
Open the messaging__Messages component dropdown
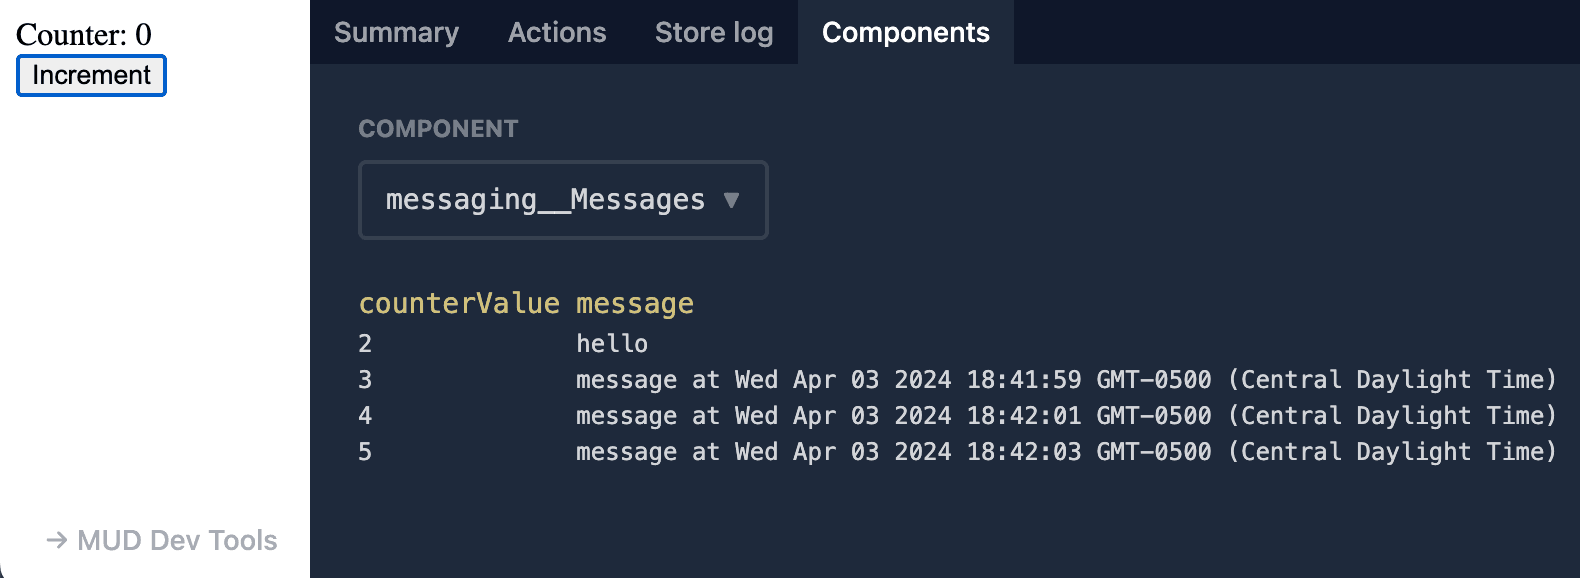(562, 200)
